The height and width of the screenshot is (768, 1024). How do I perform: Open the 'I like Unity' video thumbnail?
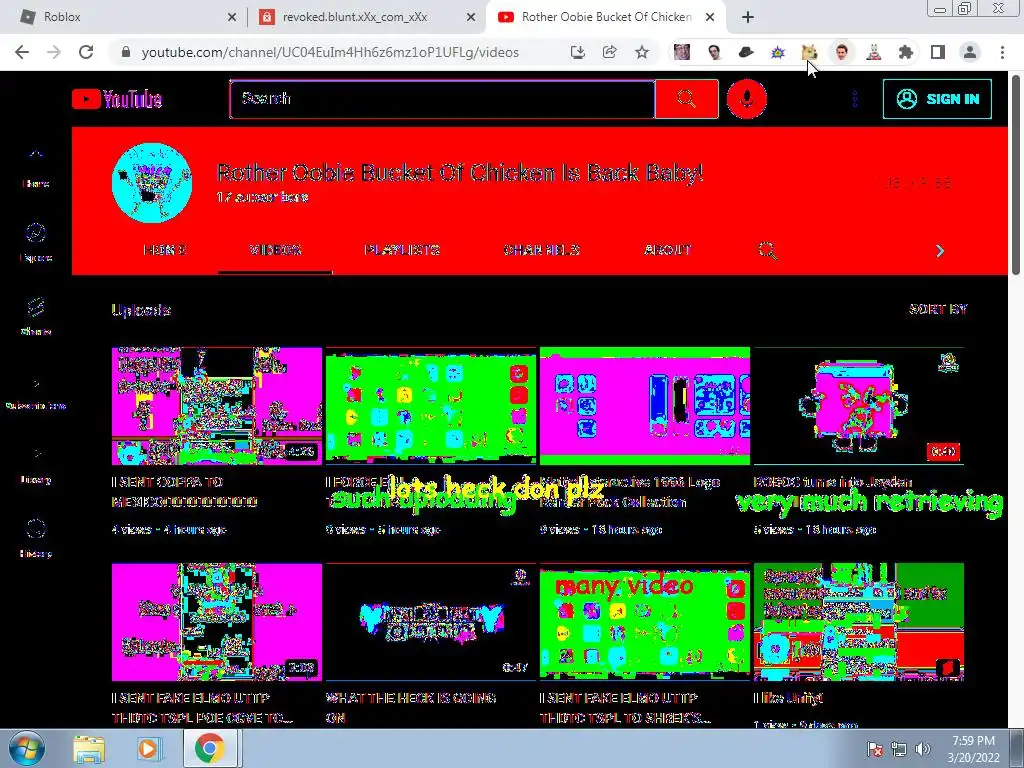[859, 622]
